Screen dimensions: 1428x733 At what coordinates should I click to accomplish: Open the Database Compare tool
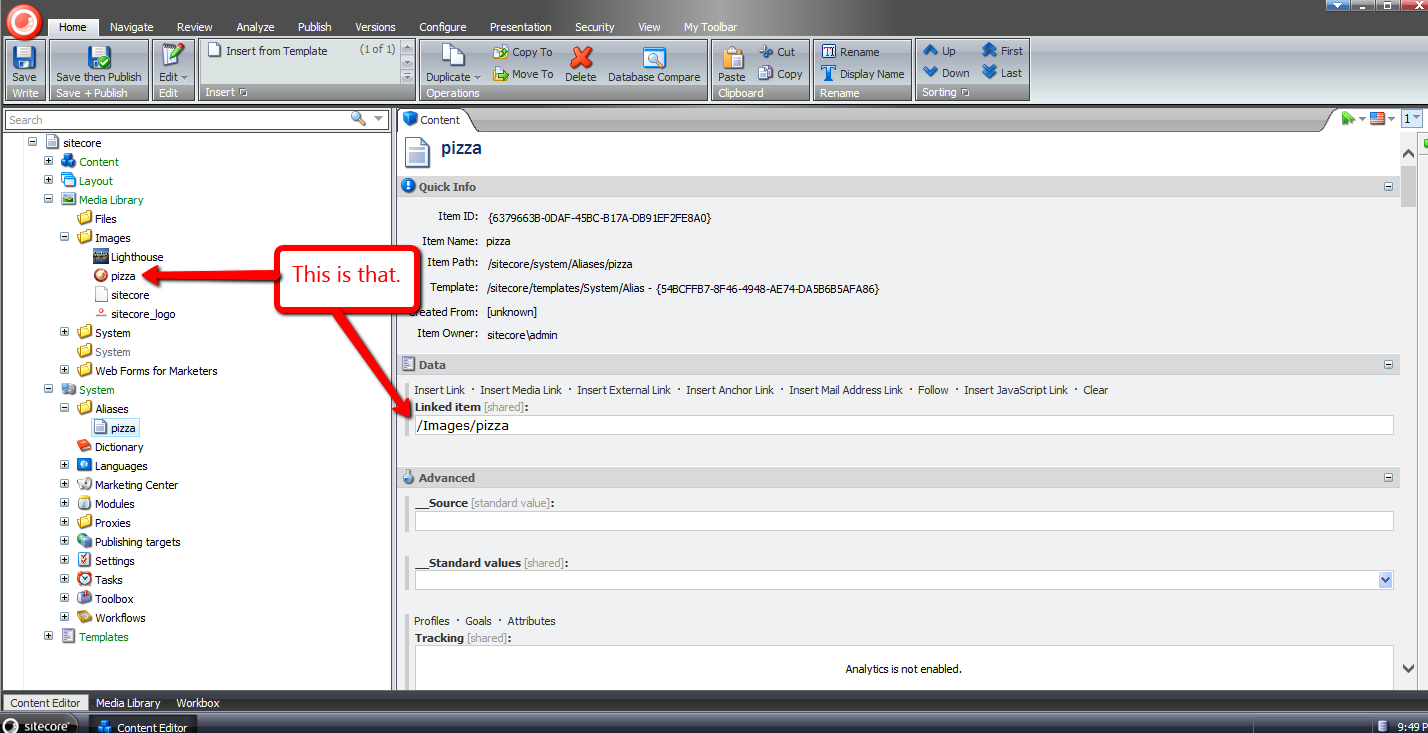point(654,58)
